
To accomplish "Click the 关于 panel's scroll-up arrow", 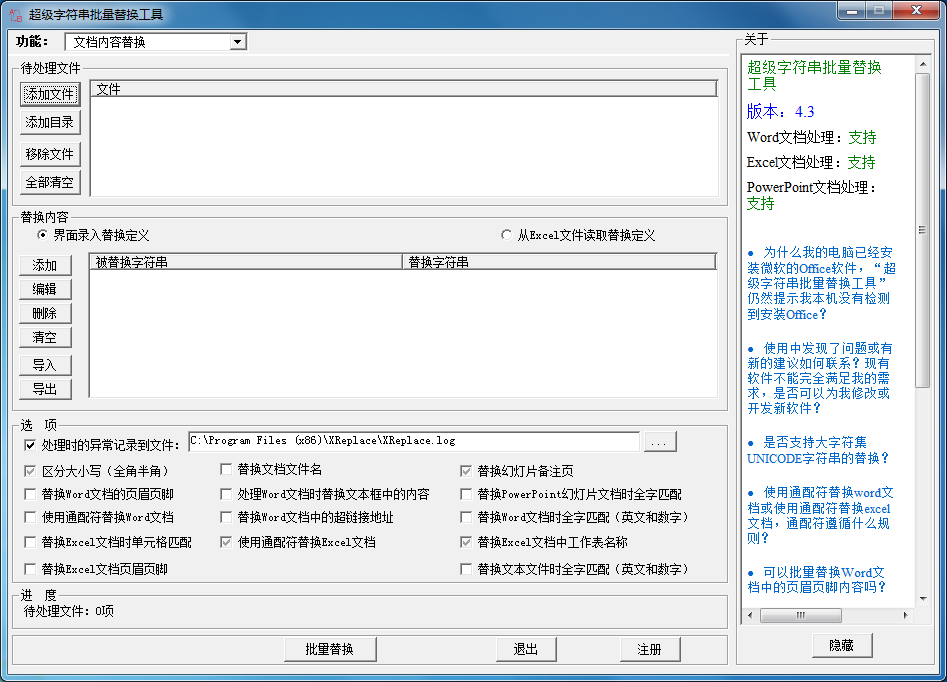I will tap(922, 63).
